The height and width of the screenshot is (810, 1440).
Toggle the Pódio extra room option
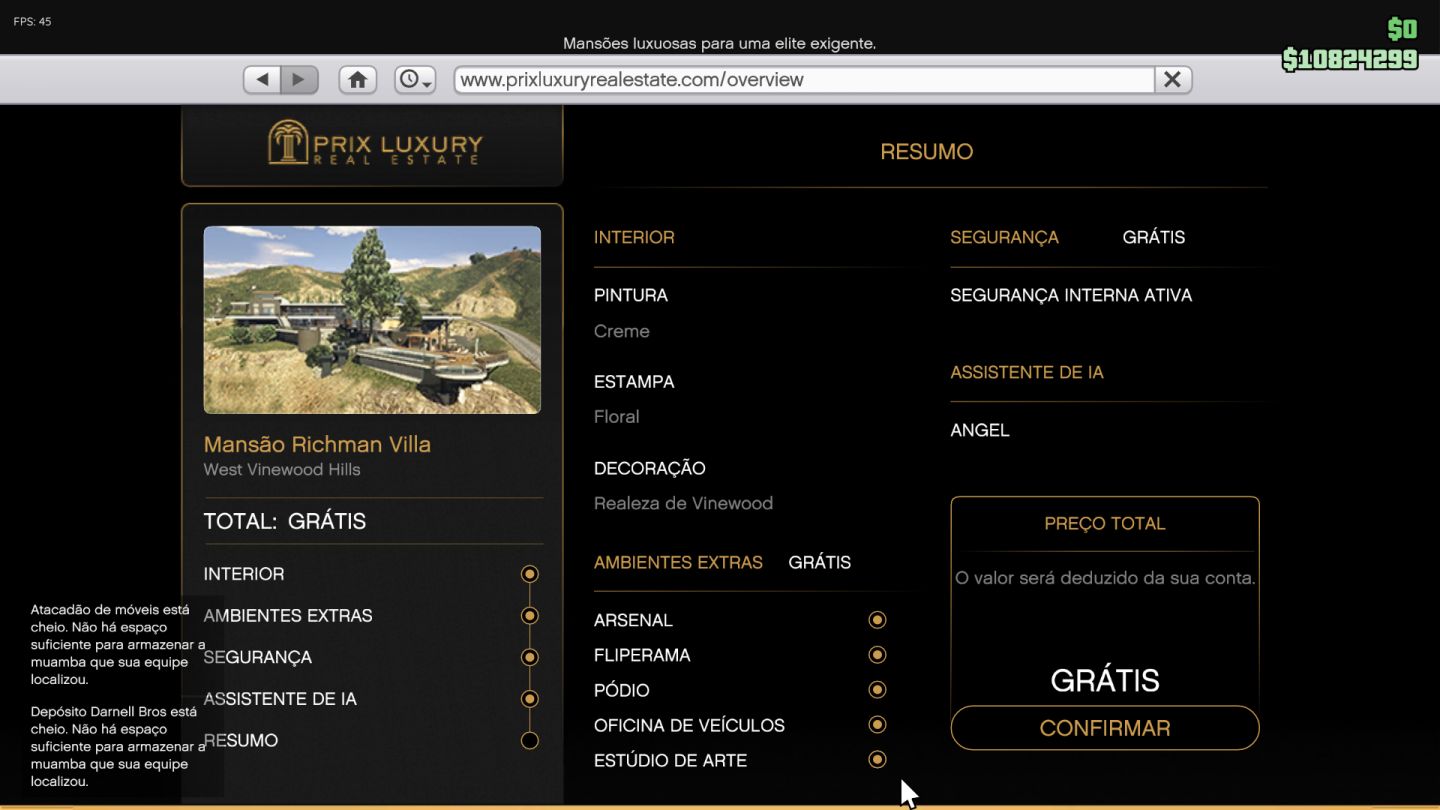click(x=877, y=690)
